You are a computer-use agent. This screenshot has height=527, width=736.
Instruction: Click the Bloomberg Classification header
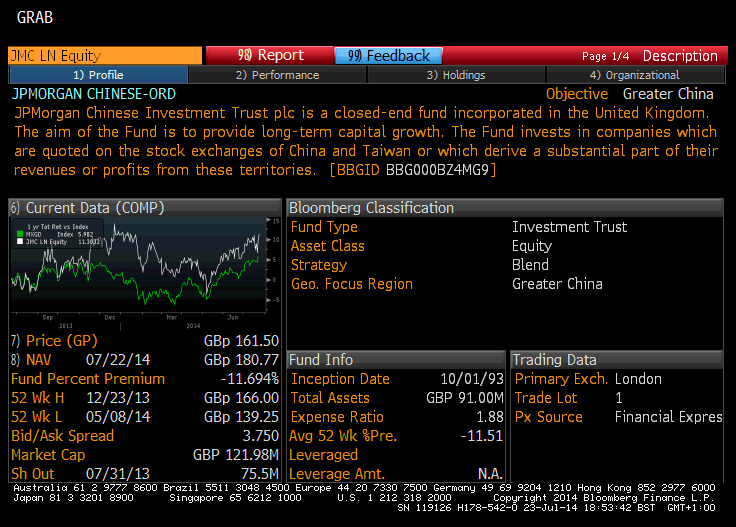[x=505, y=208]
